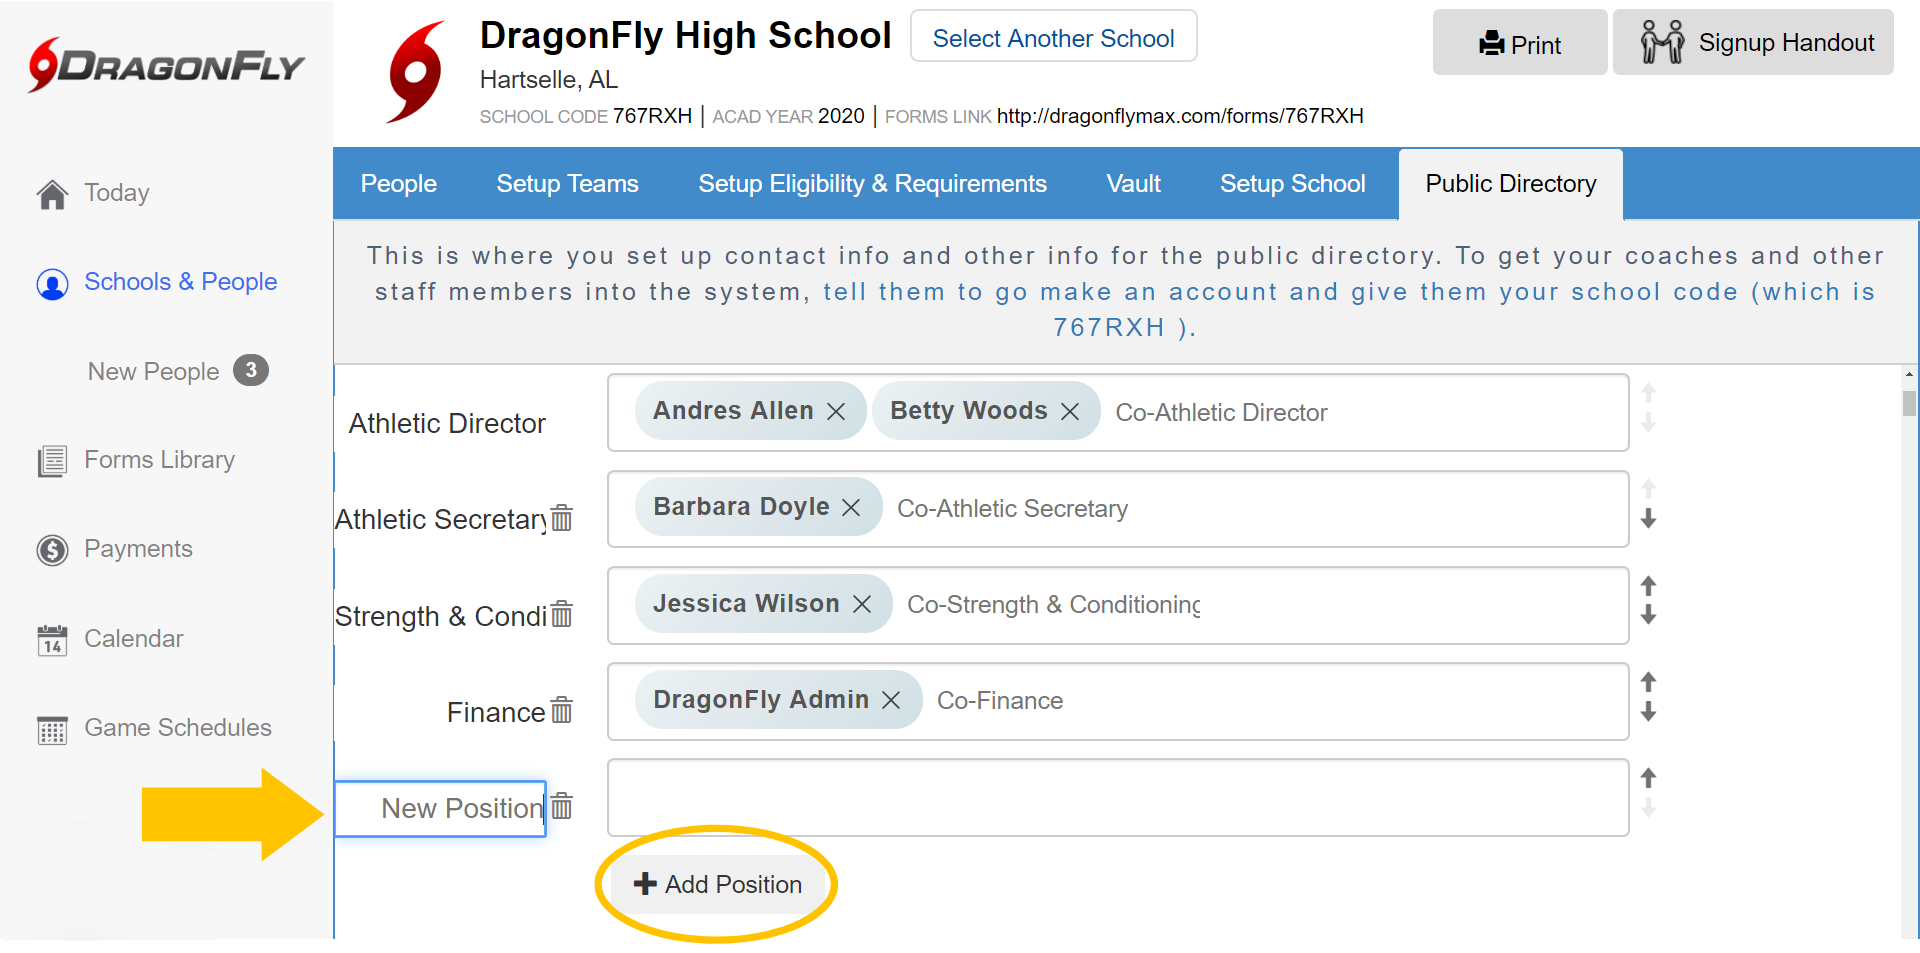Click trash icon beside New Position field
The image size is (1920, 953).
pos(562,806)
